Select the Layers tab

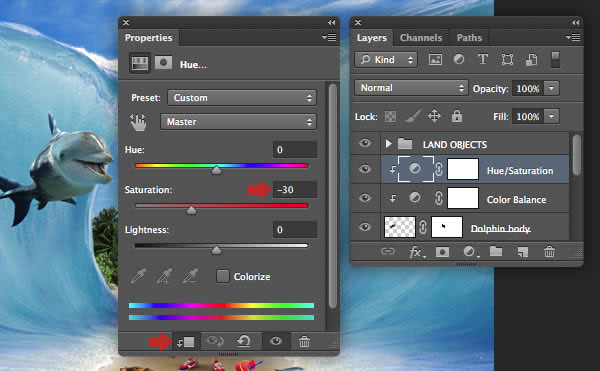point(372,37)
